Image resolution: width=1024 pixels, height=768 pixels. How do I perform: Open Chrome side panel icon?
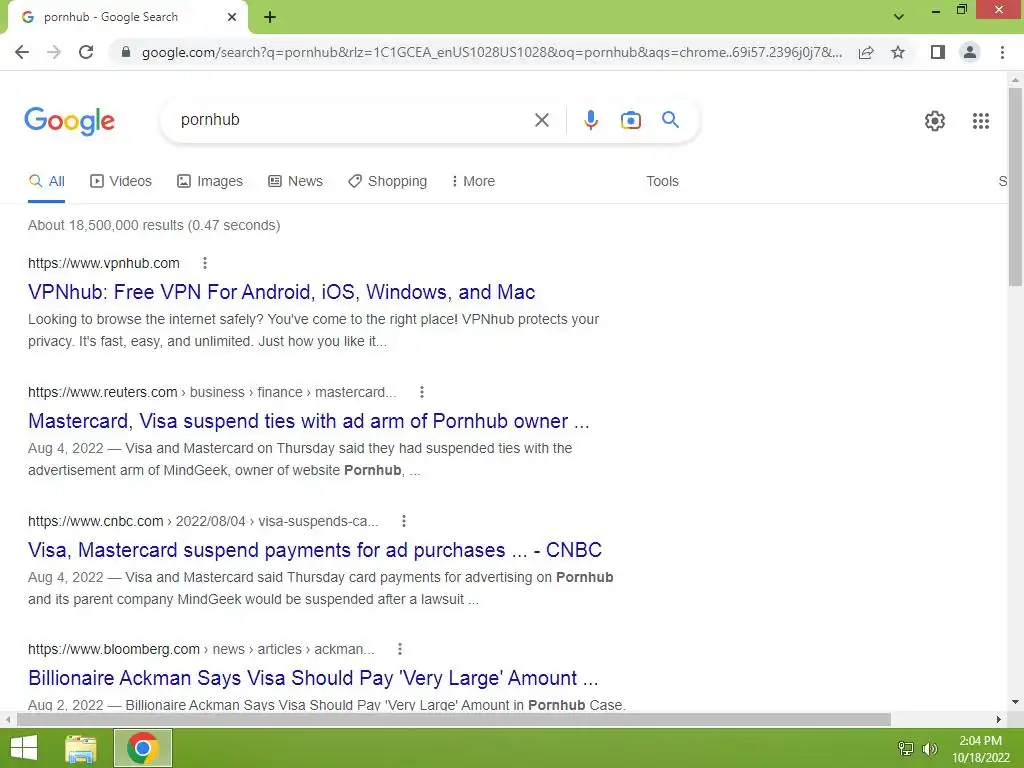[x=938, y=52]
